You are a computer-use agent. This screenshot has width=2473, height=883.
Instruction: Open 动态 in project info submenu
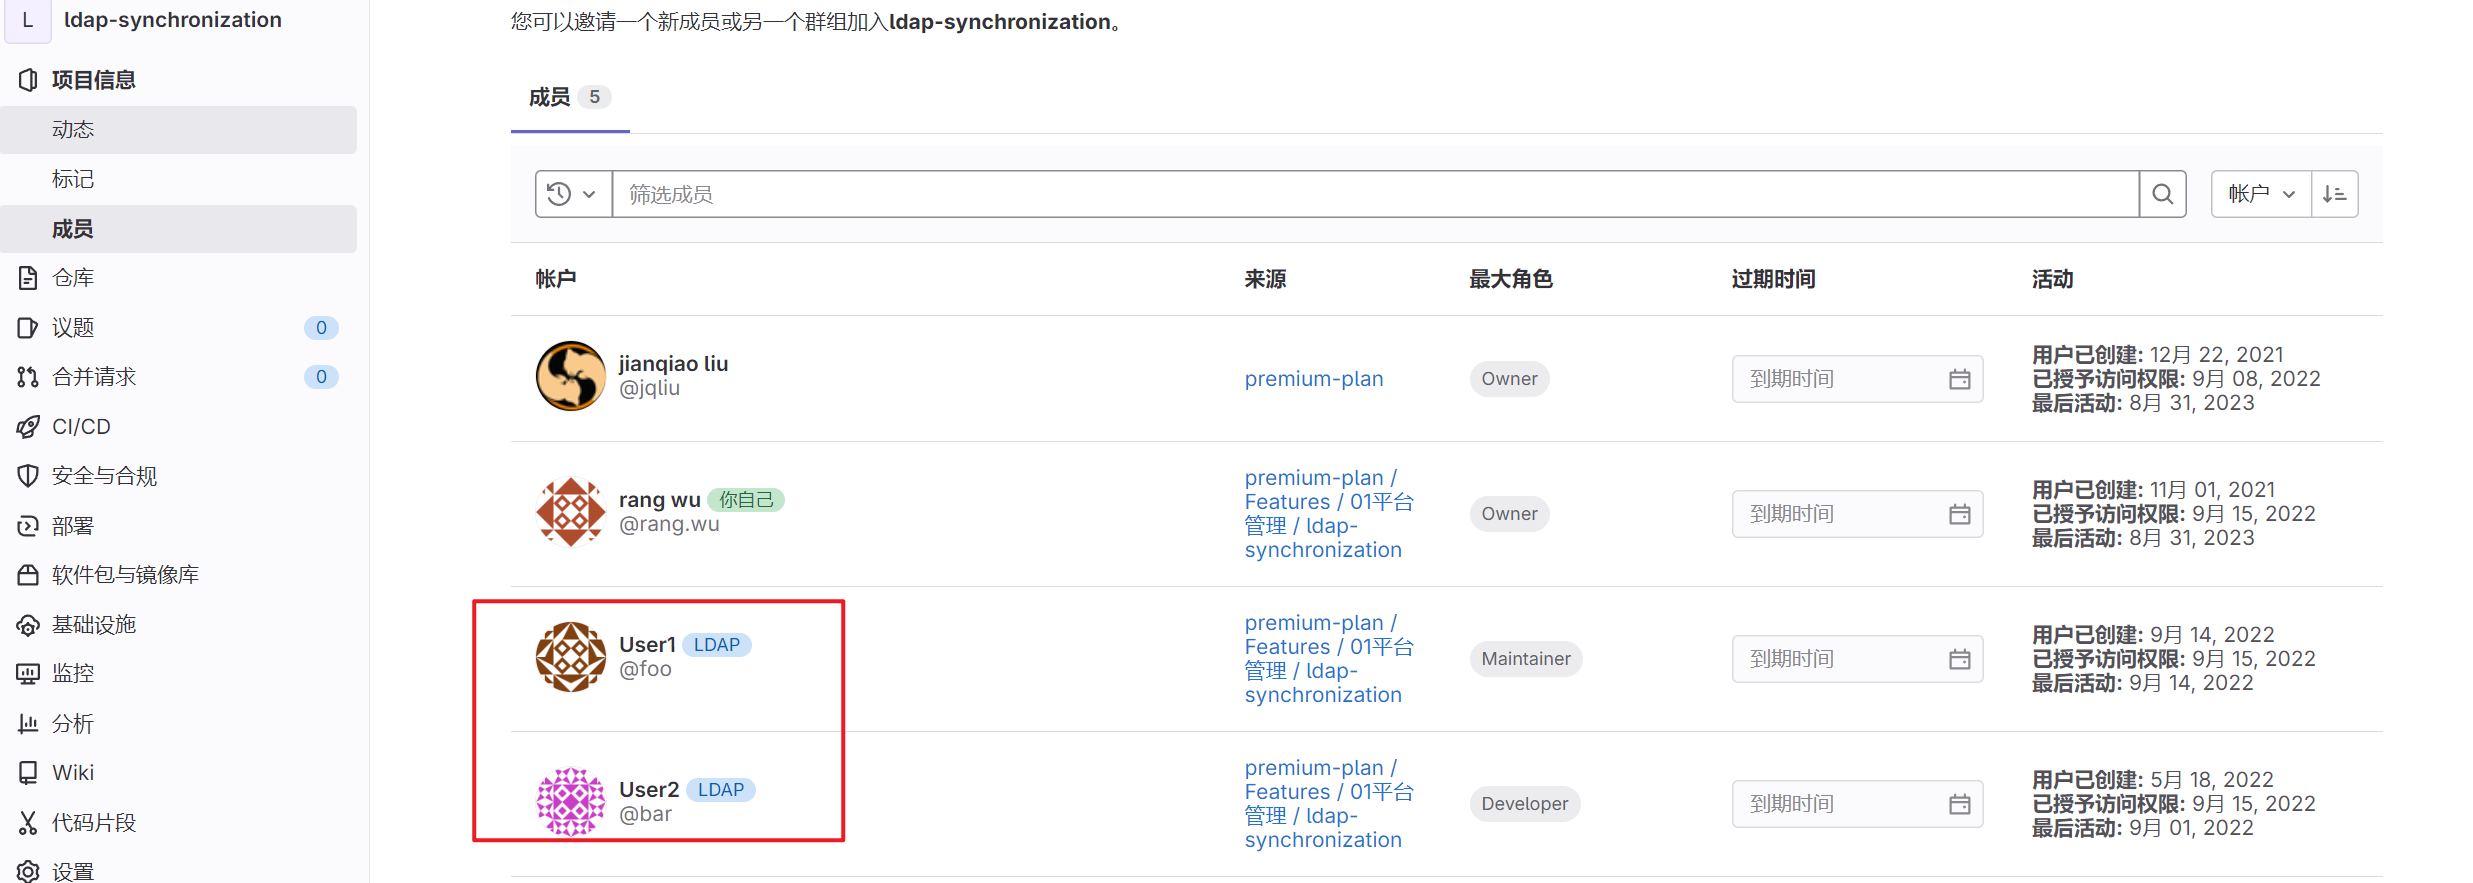tap(73, 130)
